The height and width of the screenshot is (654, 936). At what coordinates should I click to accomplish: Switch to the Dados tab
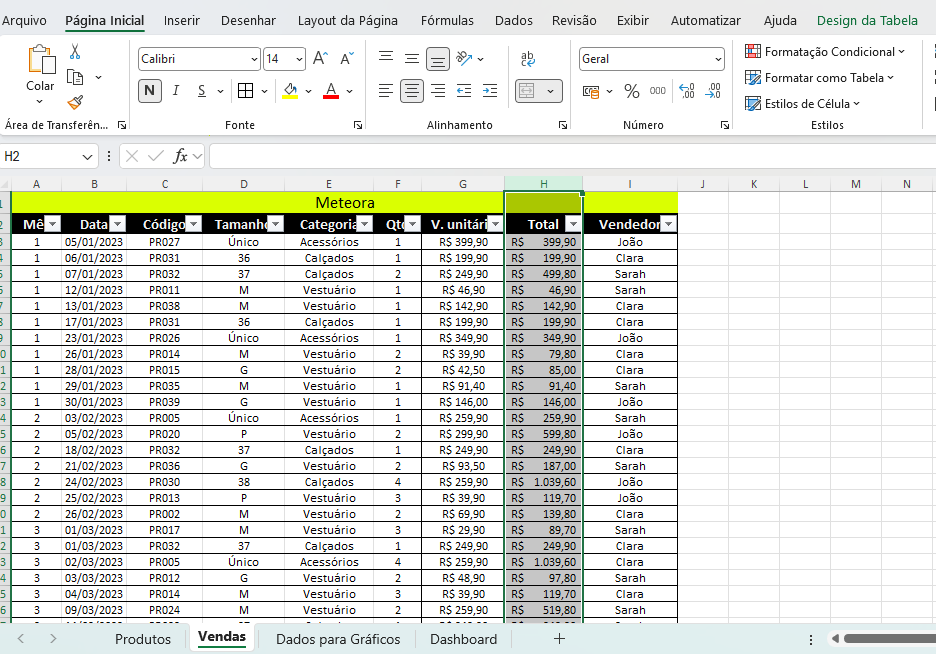coord(513,20)
